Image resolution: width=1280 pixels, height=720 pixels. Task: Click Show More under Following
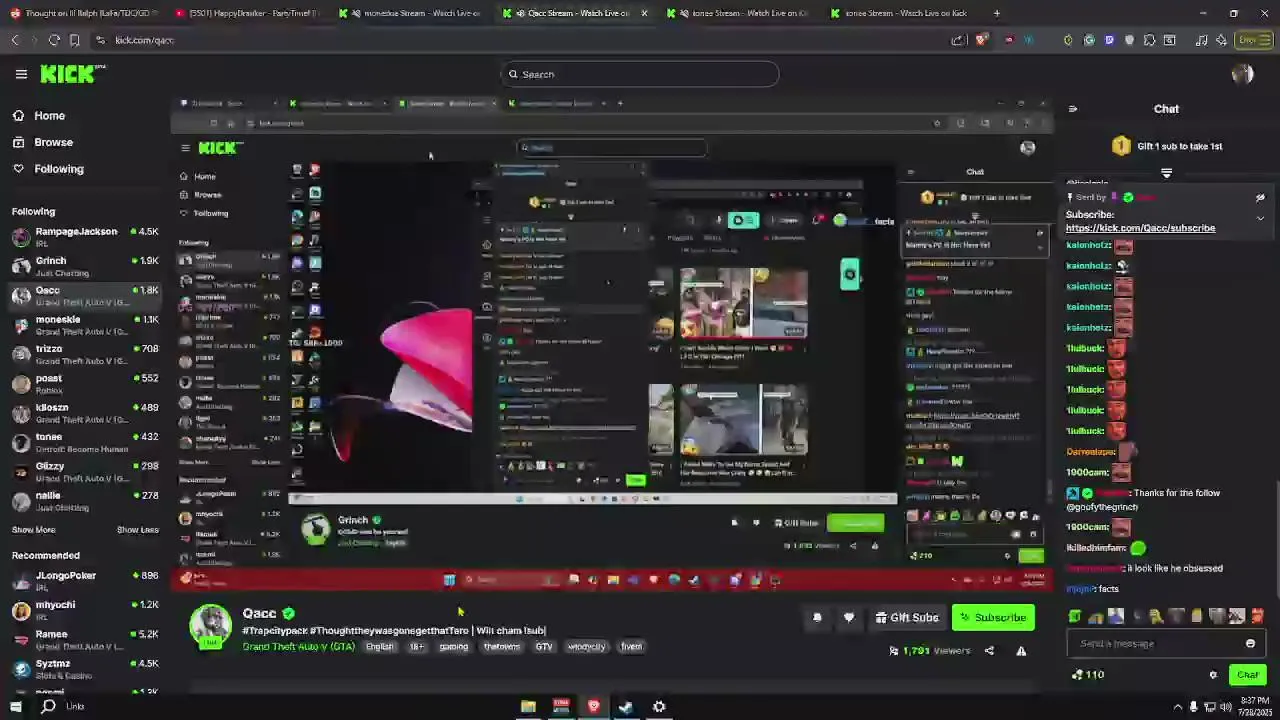click(x=33, y=530)
